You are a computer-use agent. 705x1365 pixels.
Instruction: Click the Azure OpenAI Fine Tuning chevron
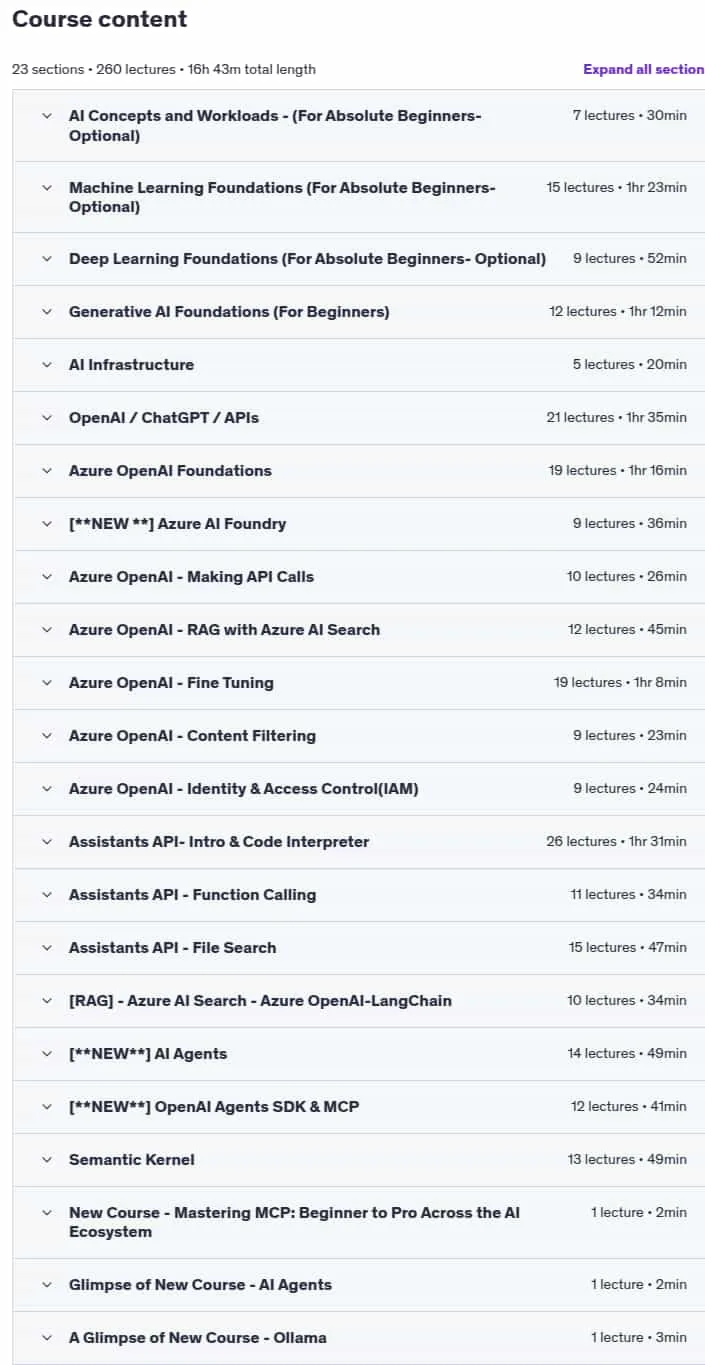(47, 683)
